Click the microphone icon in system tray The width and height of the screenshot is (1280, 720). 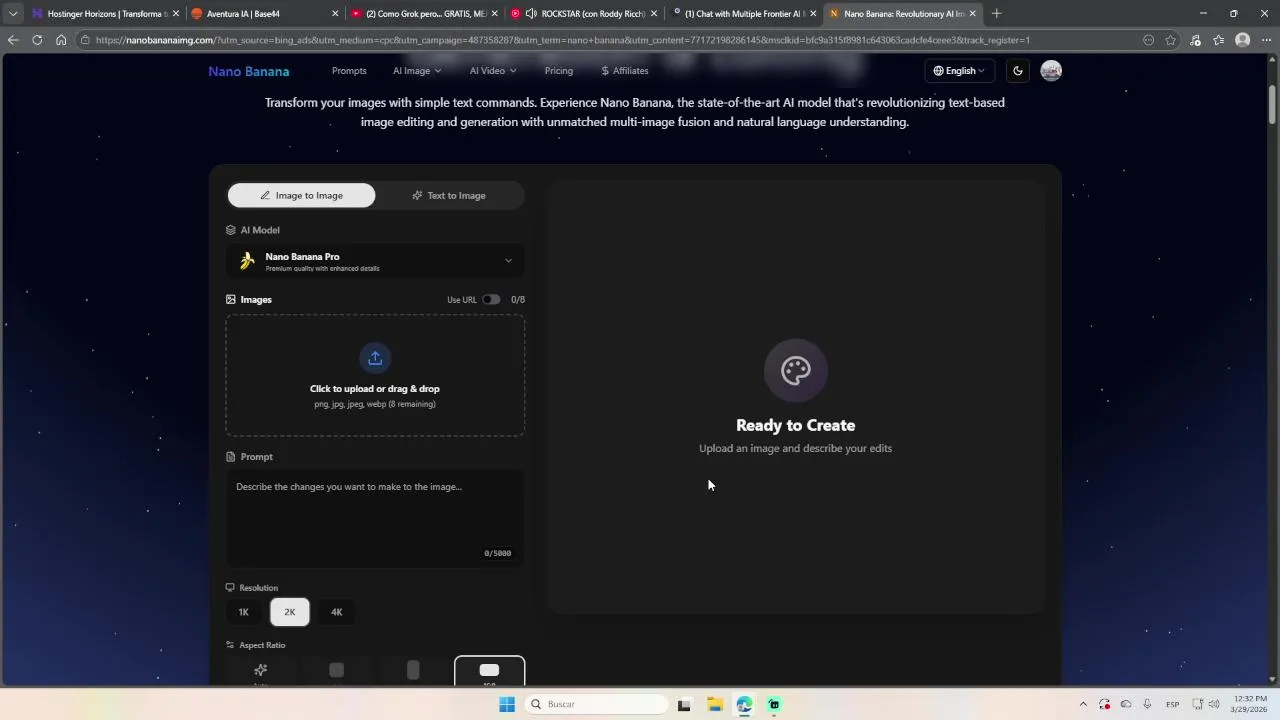coord(1147,704)
